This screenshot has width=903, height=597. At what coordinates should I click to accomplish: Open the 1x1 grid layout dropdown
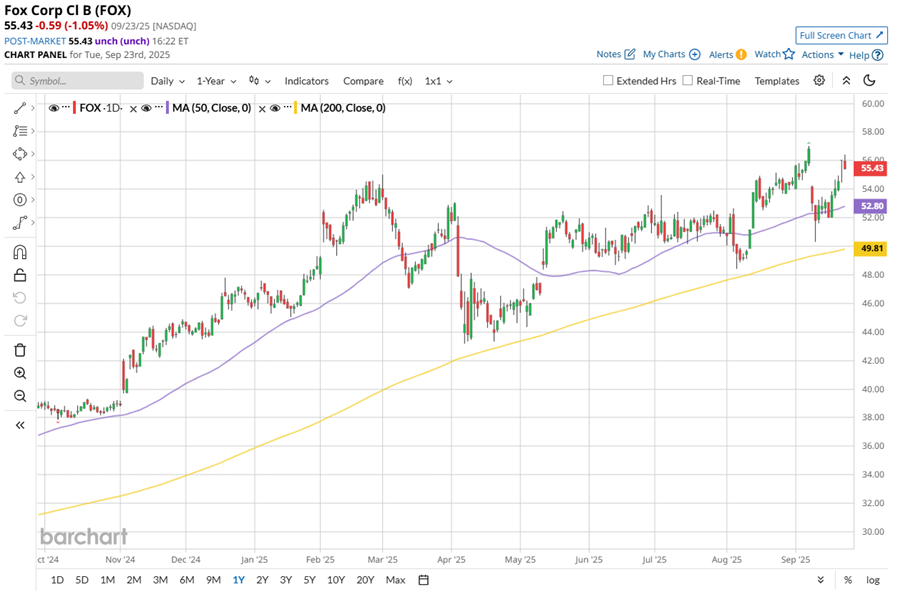pos(439,81)
